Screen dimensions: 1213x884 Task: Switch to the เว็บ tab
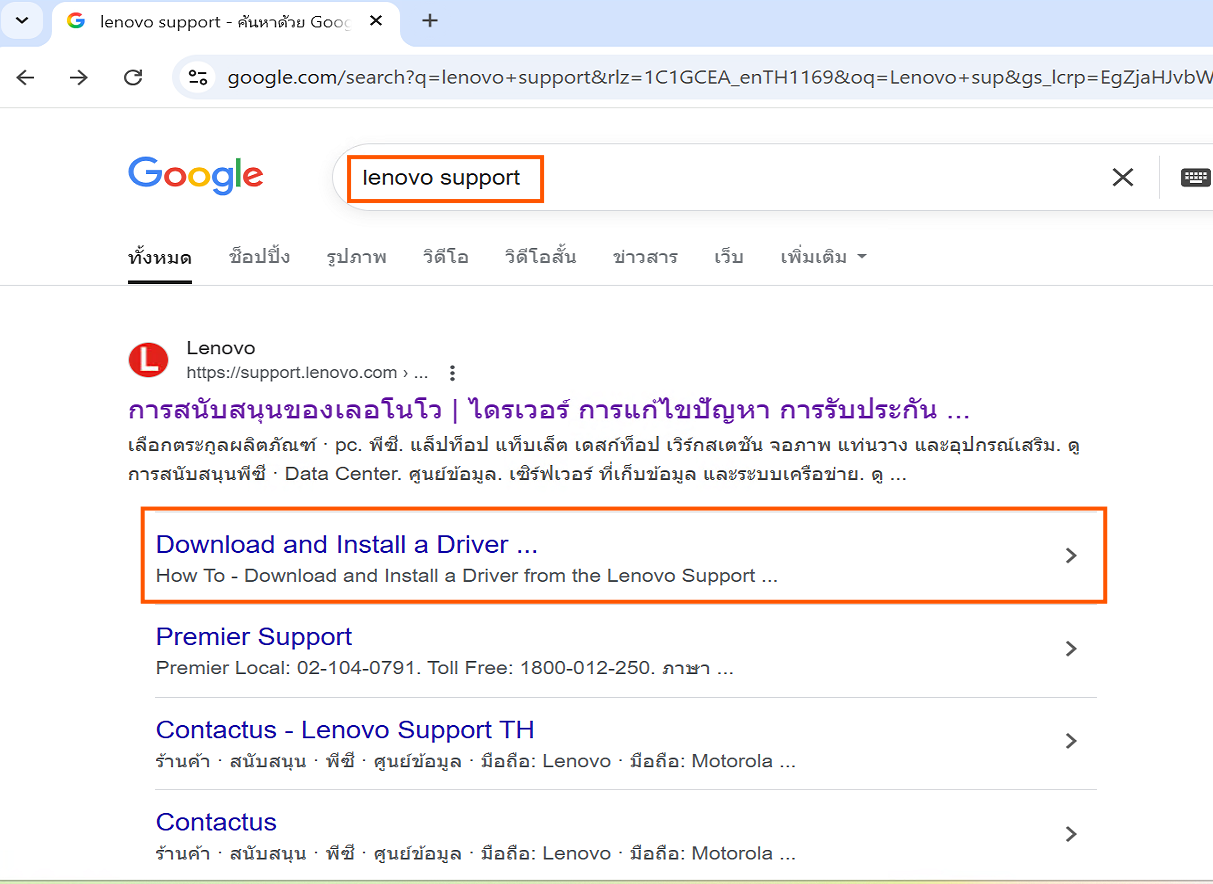click(729, 257)
